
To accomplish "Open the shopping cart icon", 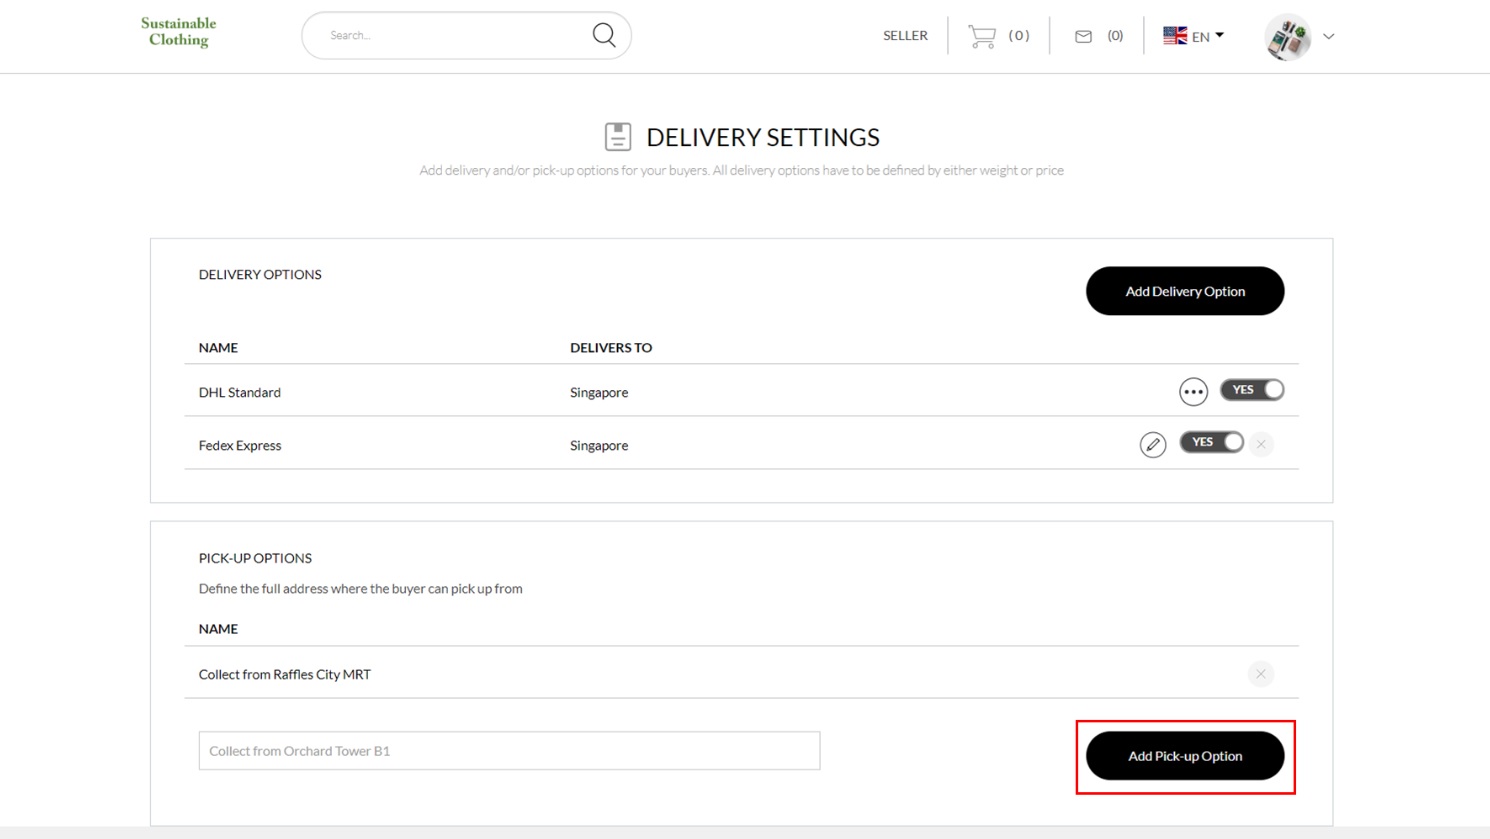I will click(982, 36).
